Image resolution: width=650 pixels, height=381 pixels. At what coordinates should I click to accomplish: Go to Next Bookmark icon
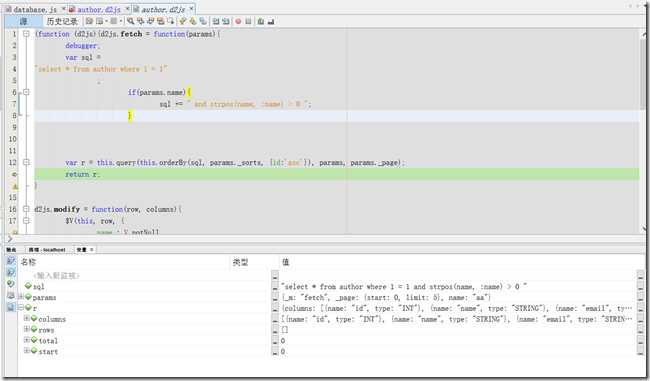tap(193, 21)
